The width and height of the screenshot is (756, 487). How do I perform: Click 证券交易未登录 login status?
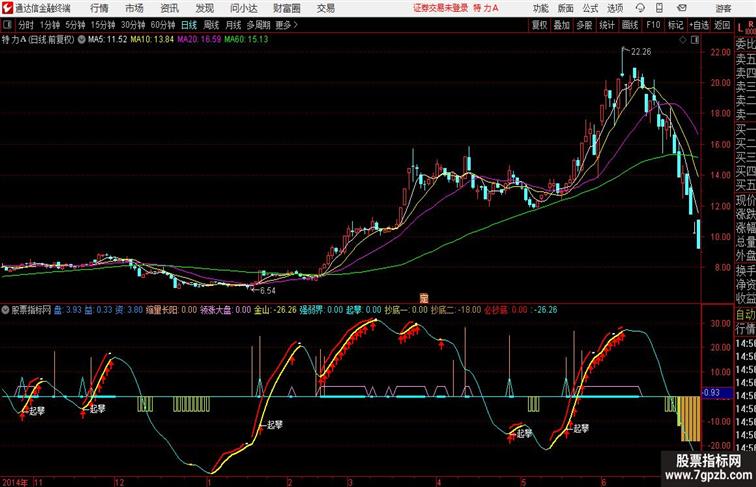tap(441, 8)
